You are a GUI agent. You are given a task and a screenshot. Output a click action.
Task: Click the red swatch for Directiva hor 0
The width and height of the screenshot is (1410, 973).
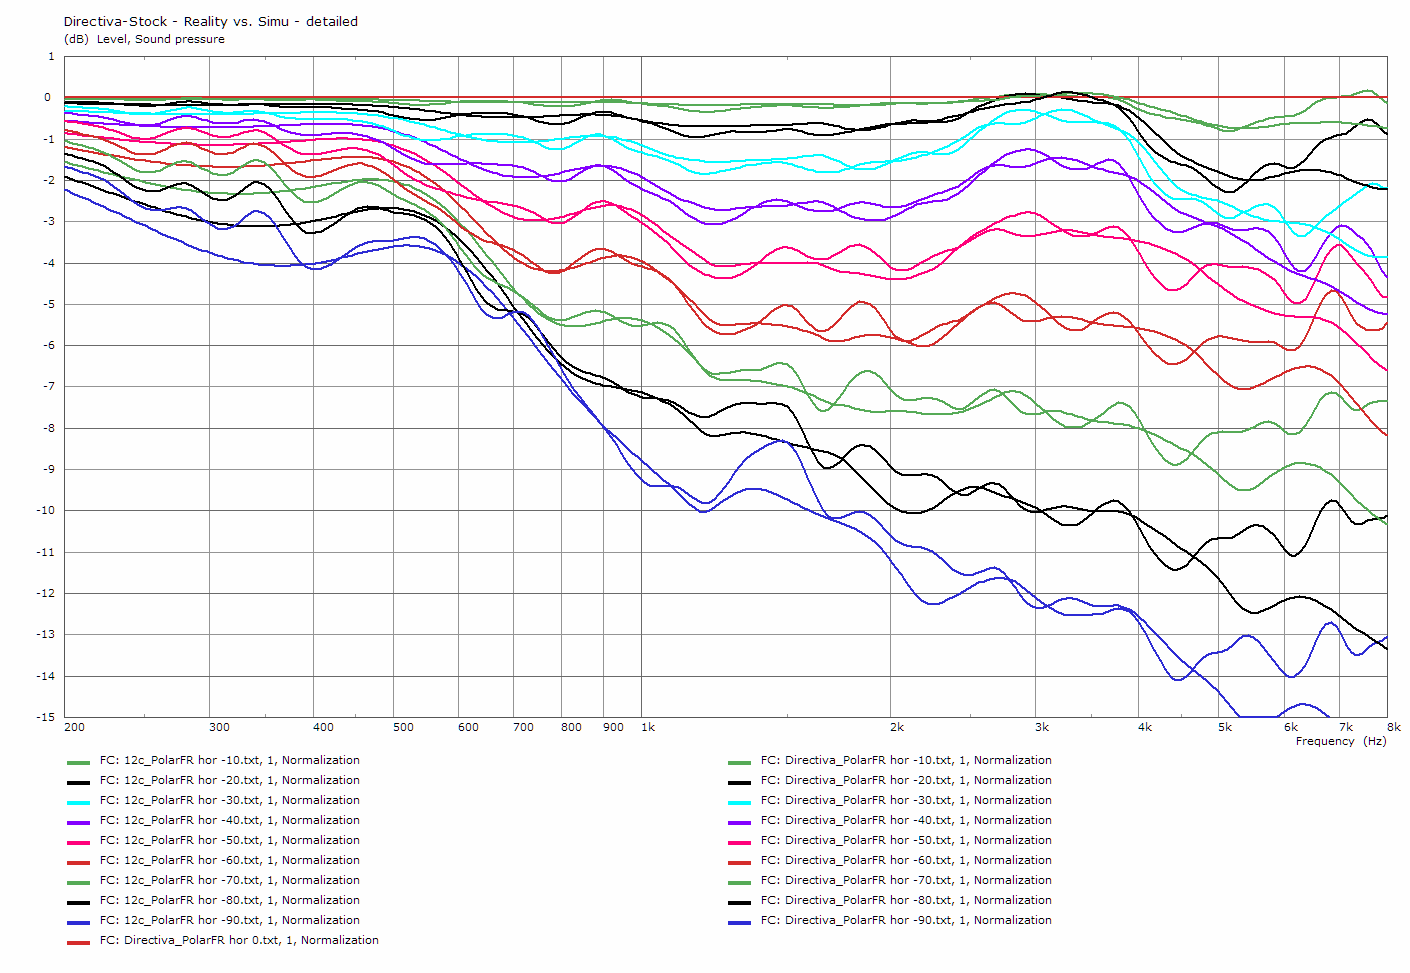point(78,942)
